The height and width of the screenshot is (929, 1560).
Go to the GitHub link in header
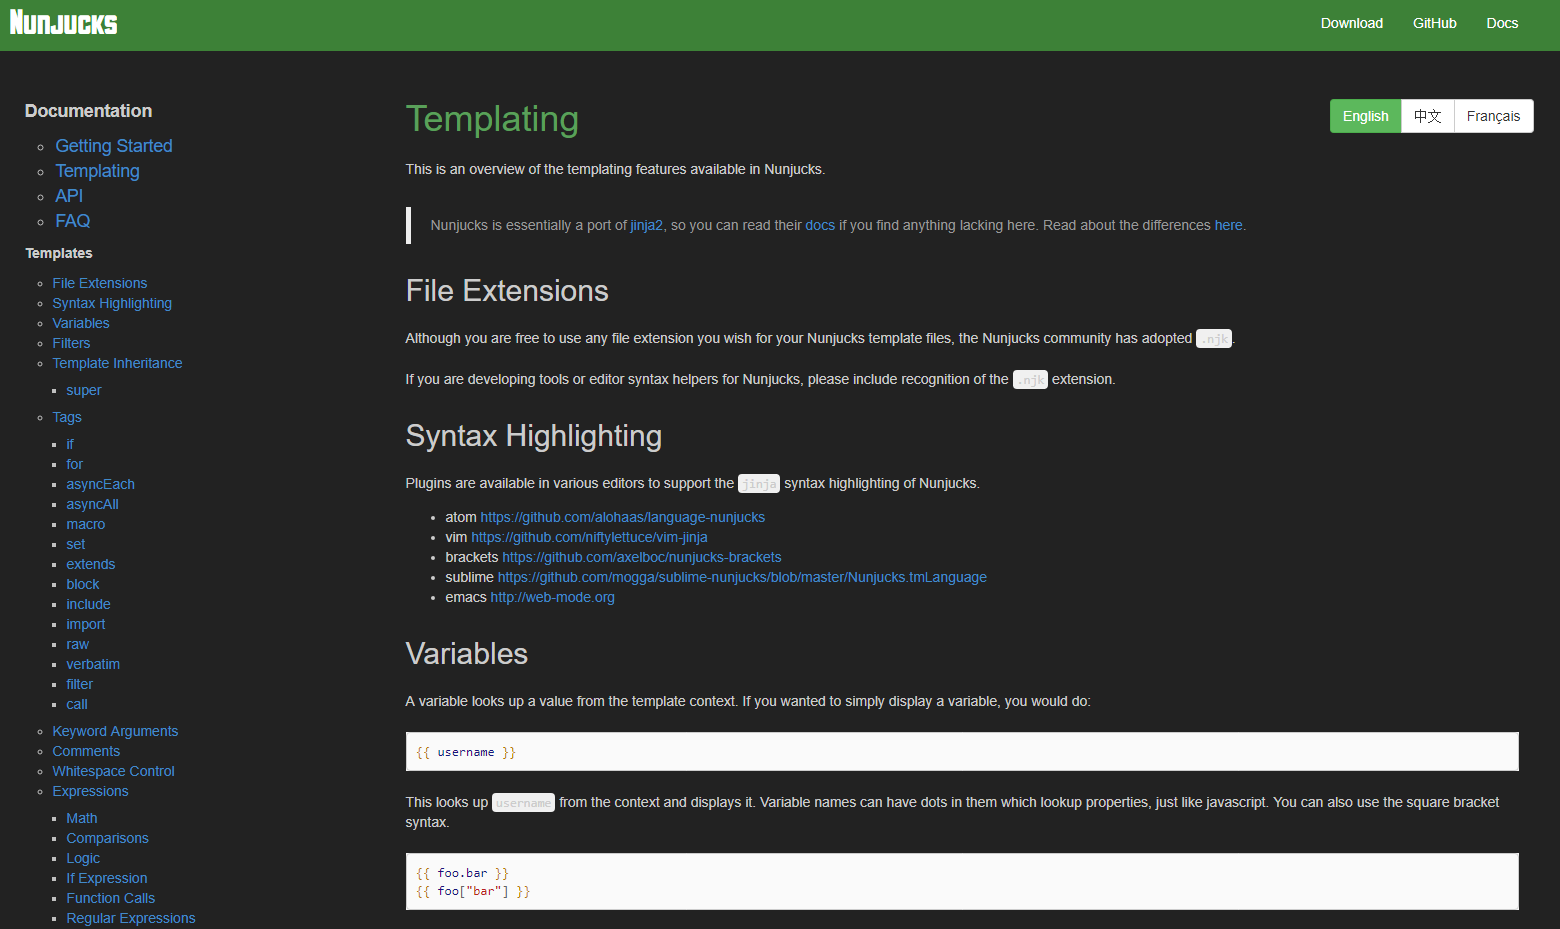[1435, 23]
